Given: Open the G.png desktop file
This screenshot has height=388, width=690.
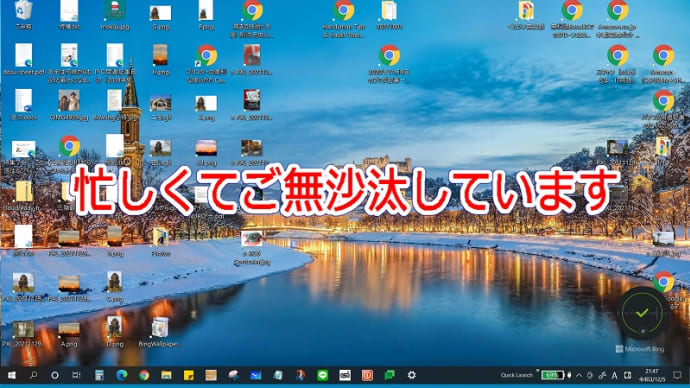Looking at the screenshot, I should [161, 17].
